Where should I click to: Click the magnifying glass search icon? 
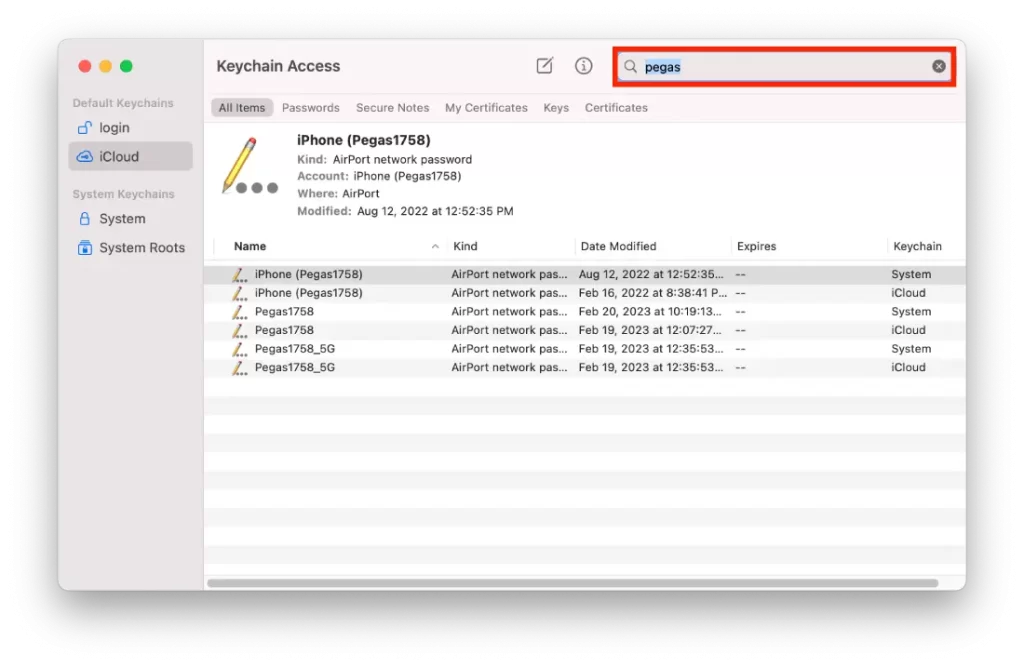[x=630, y=66]
